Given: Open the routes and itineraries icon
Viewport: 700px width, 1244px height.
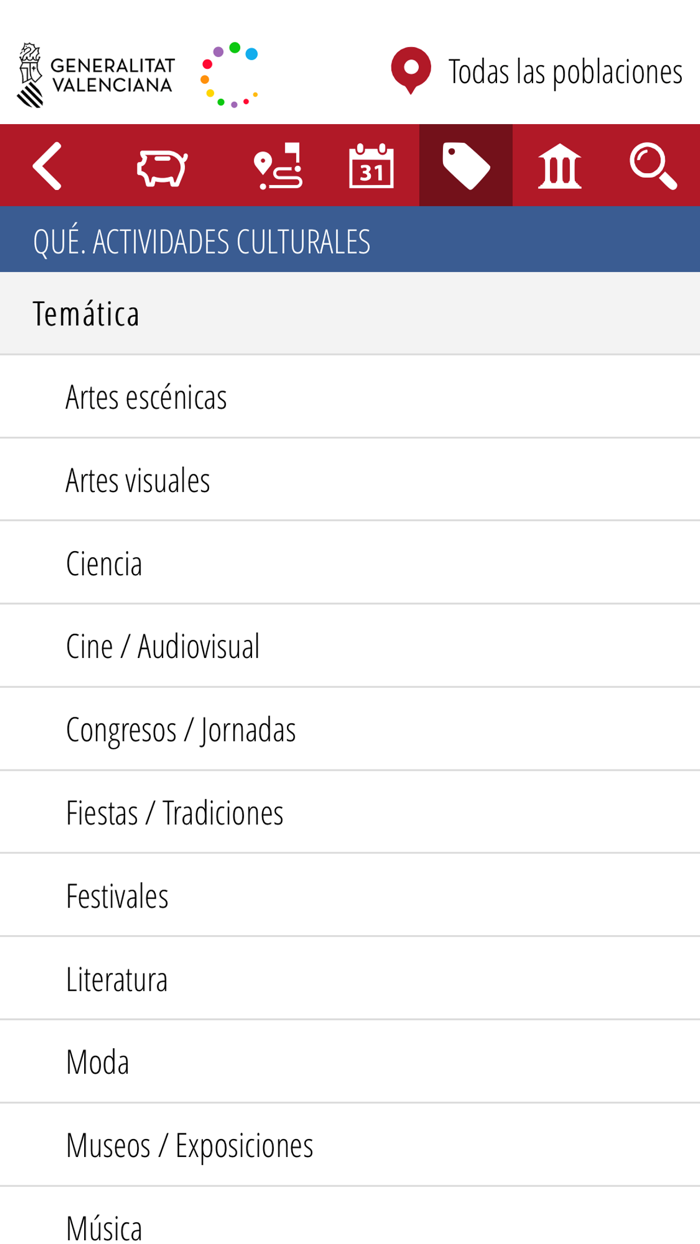Looking at the screenshot, I should [277, 165].
